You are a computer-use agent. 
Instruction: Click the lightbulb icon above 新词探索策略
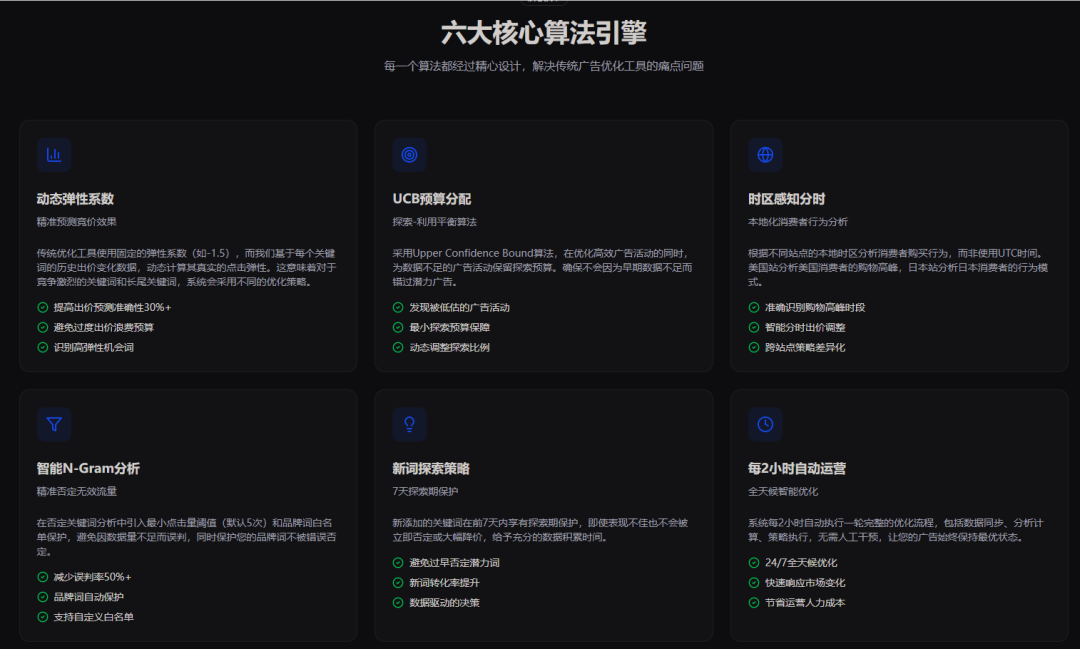(409, 424)
